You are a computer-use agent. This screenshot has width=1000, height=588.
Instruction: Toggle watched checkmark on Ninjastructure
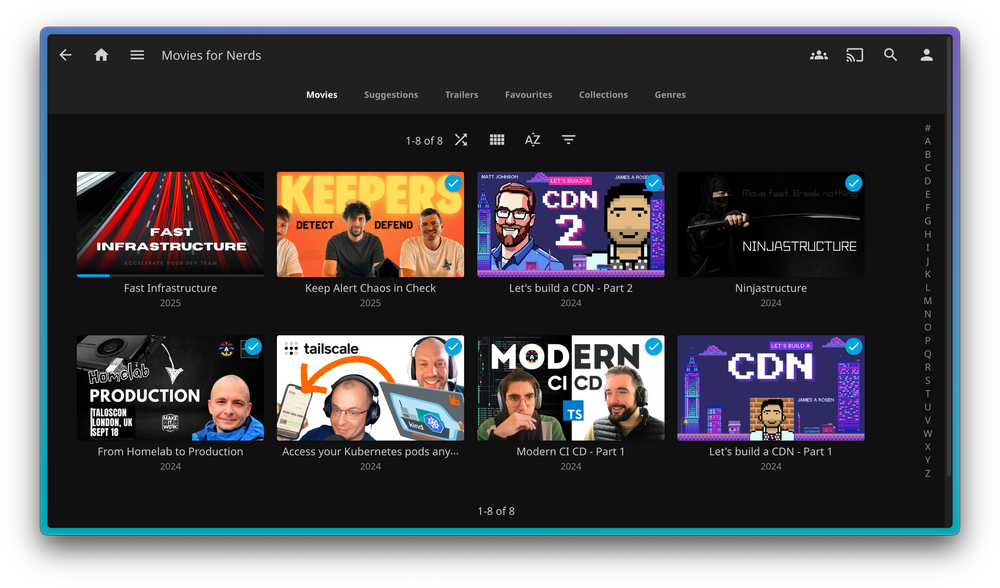(x=853, y=183)
